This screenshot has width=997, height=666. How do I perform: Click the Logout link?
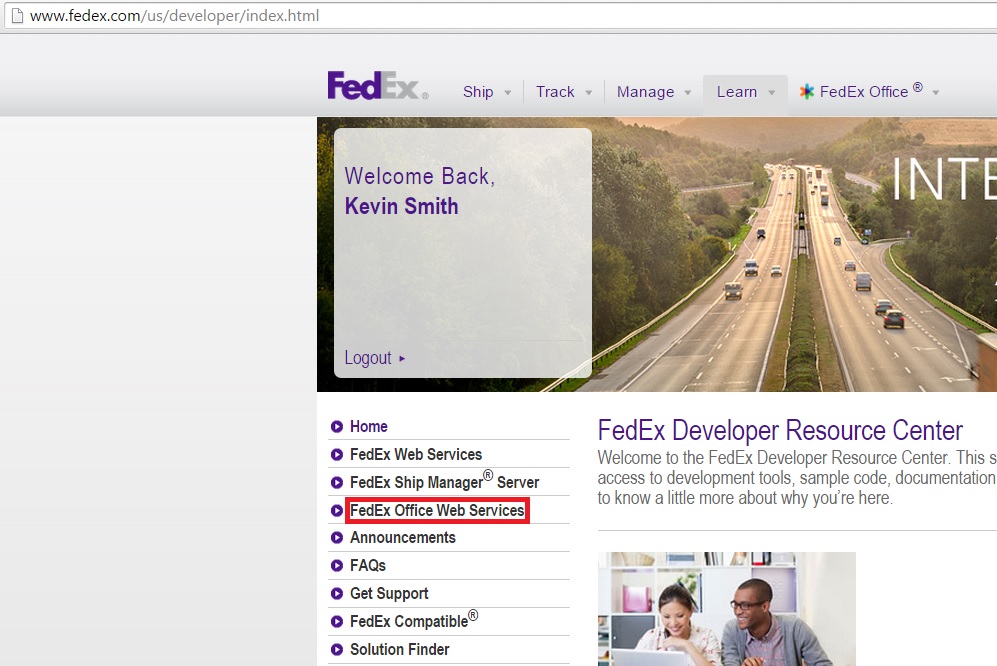point(370,357)
